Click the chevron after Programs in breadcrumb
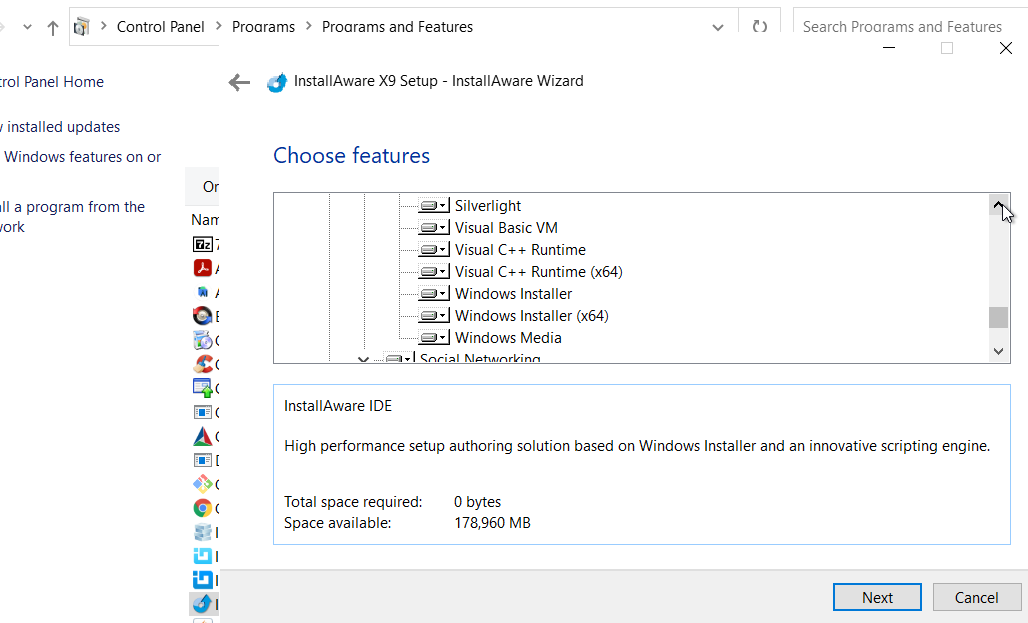 308,26
